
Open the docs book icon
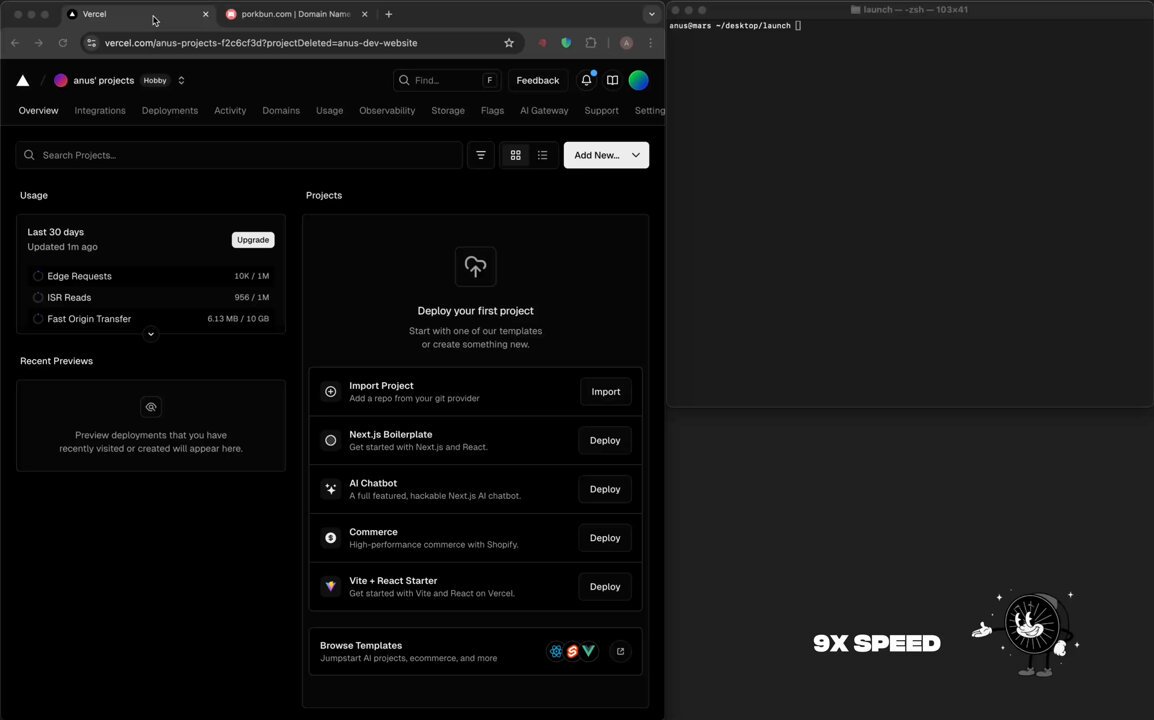click(612, 80)
